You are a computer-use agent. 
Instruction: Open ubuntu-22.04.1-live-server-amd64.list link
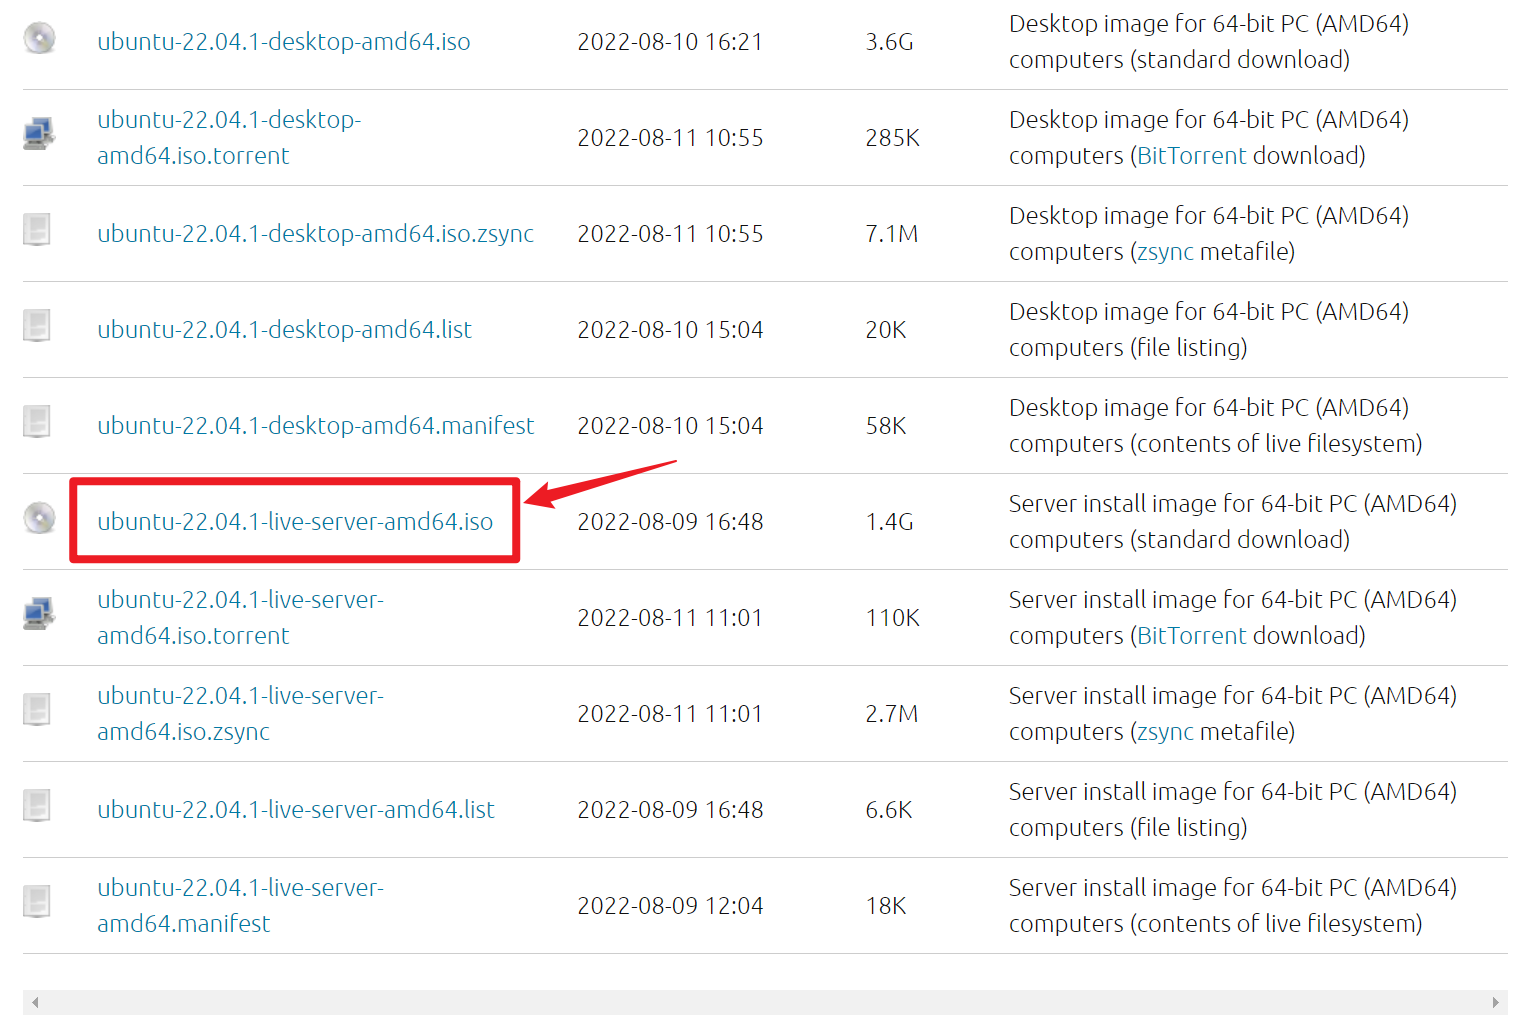tap(296, 810)
